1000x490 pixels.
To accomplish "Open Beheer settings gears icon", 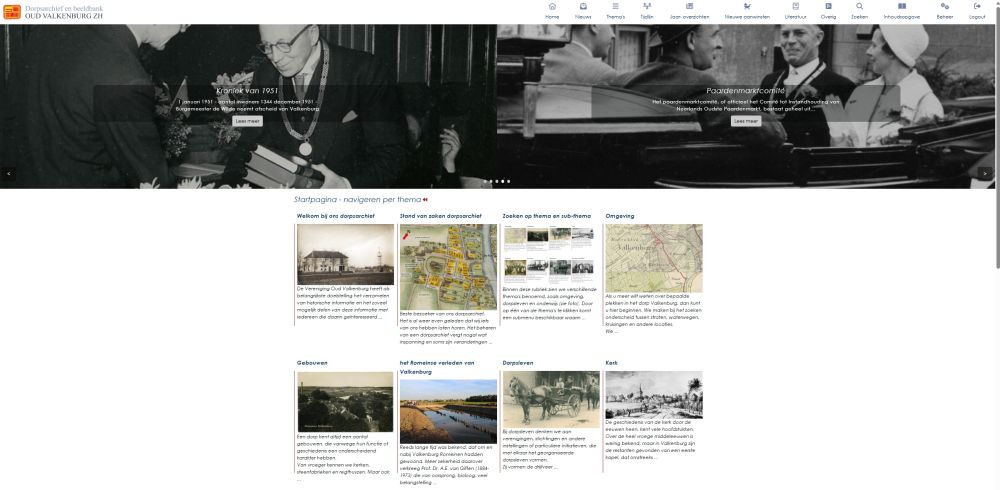I will coord(945,6).
